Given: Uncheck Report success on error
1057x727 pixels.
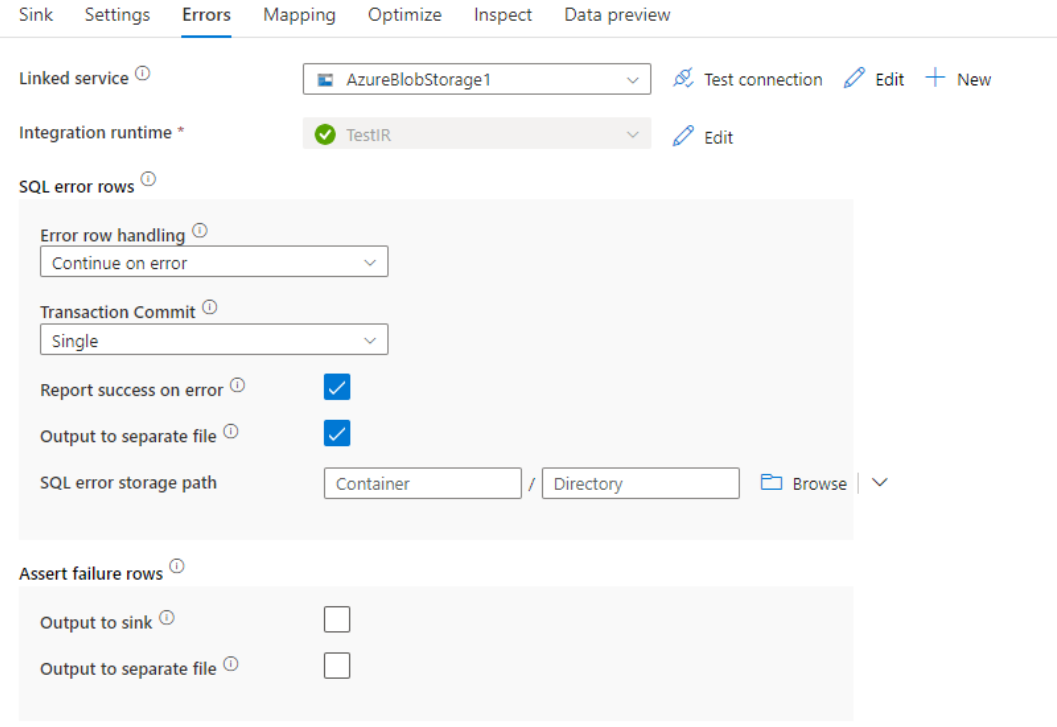Looking at the screenshot, I should click(337, 387).
